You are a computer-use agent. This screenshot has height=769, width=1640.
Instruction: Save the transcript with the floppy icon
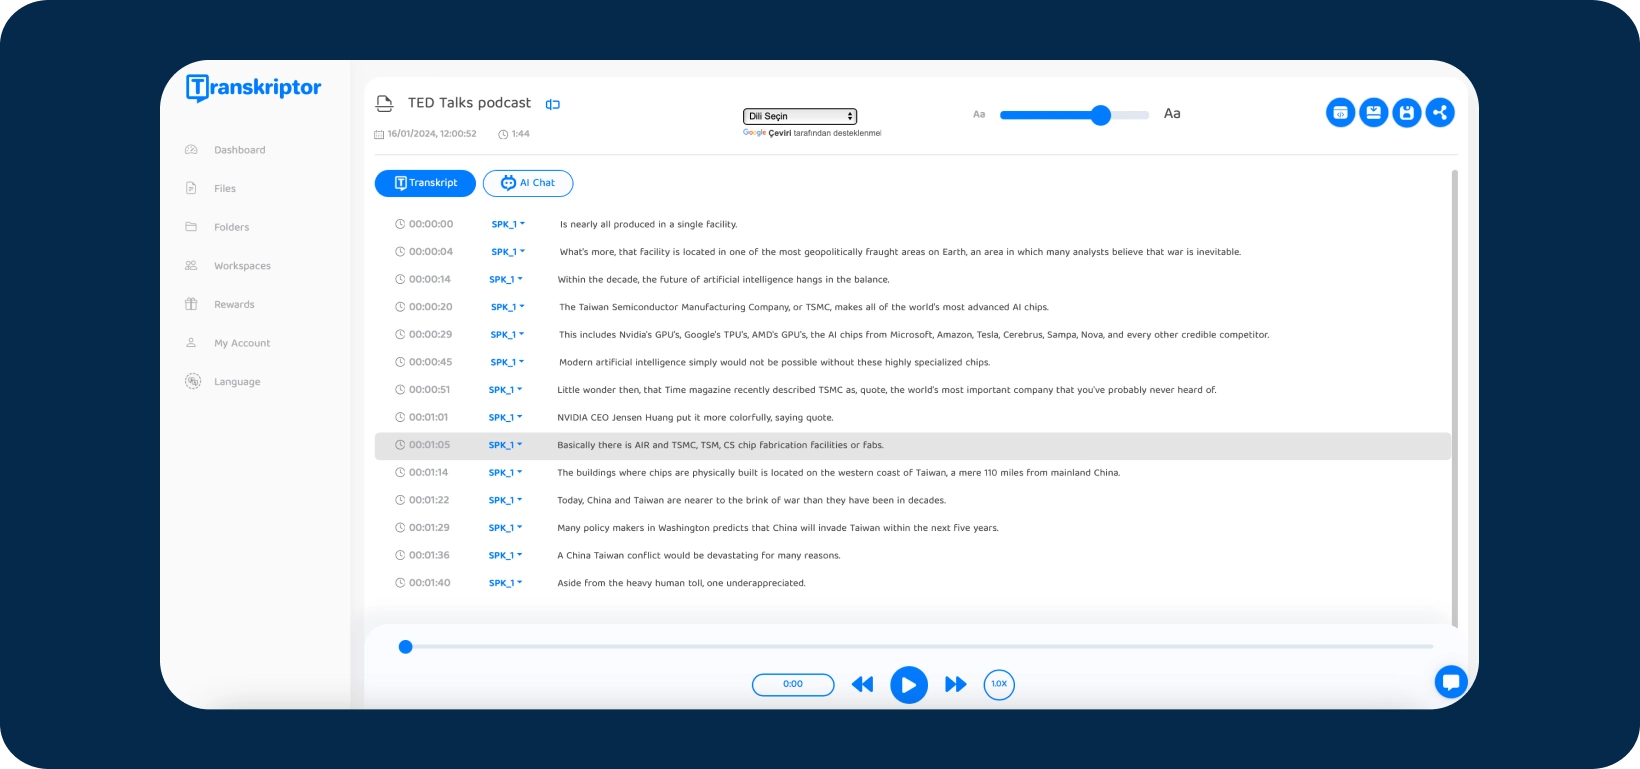pyautogui.click(x=1407, y=113)
